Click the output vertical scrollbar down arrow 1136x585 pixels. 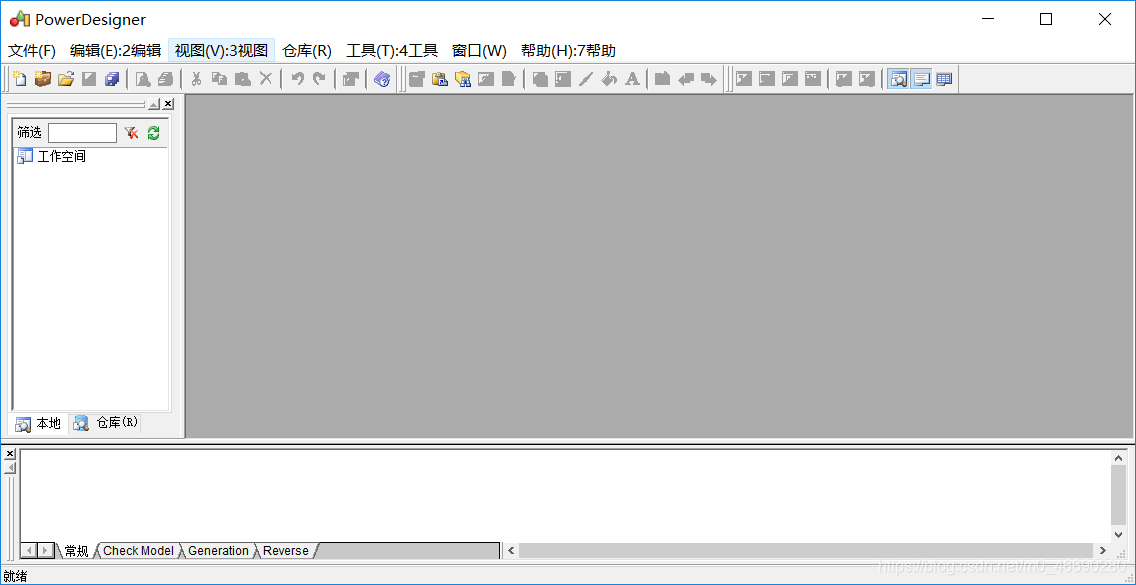[1119, 533]
